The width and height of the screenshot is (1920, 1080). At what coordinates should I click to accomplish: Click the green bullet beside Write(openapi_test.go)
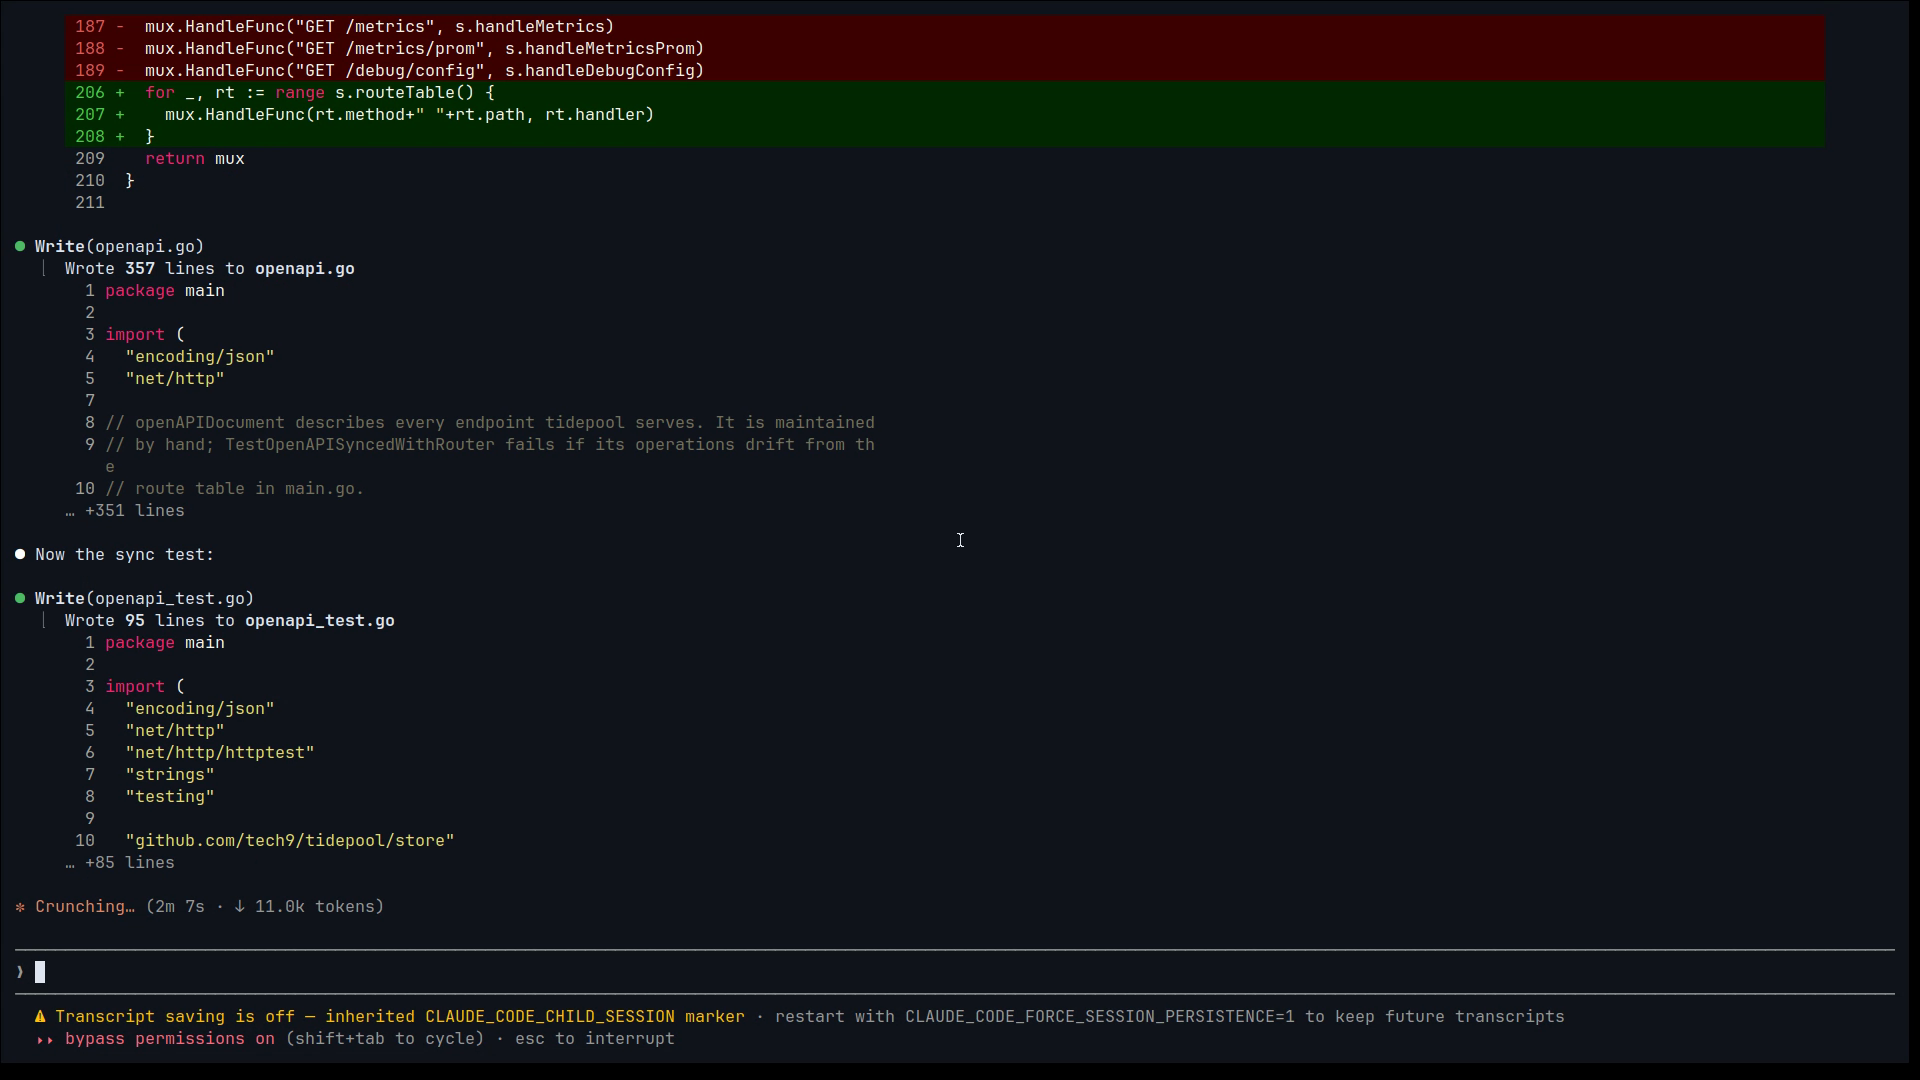point(20,598)
